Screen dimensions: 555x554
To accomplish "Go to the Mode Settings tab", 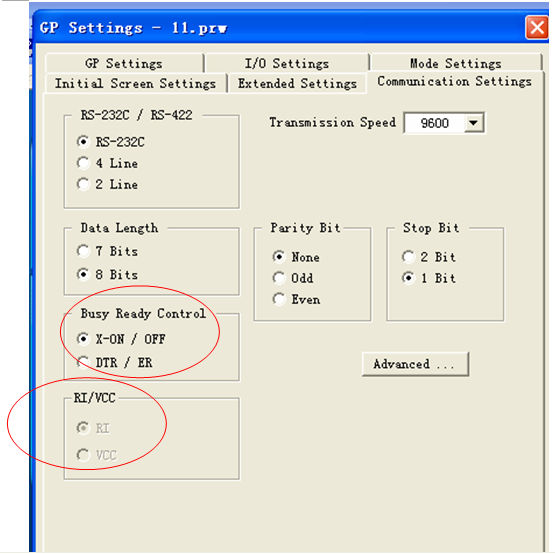I will [x=456, y=63].
